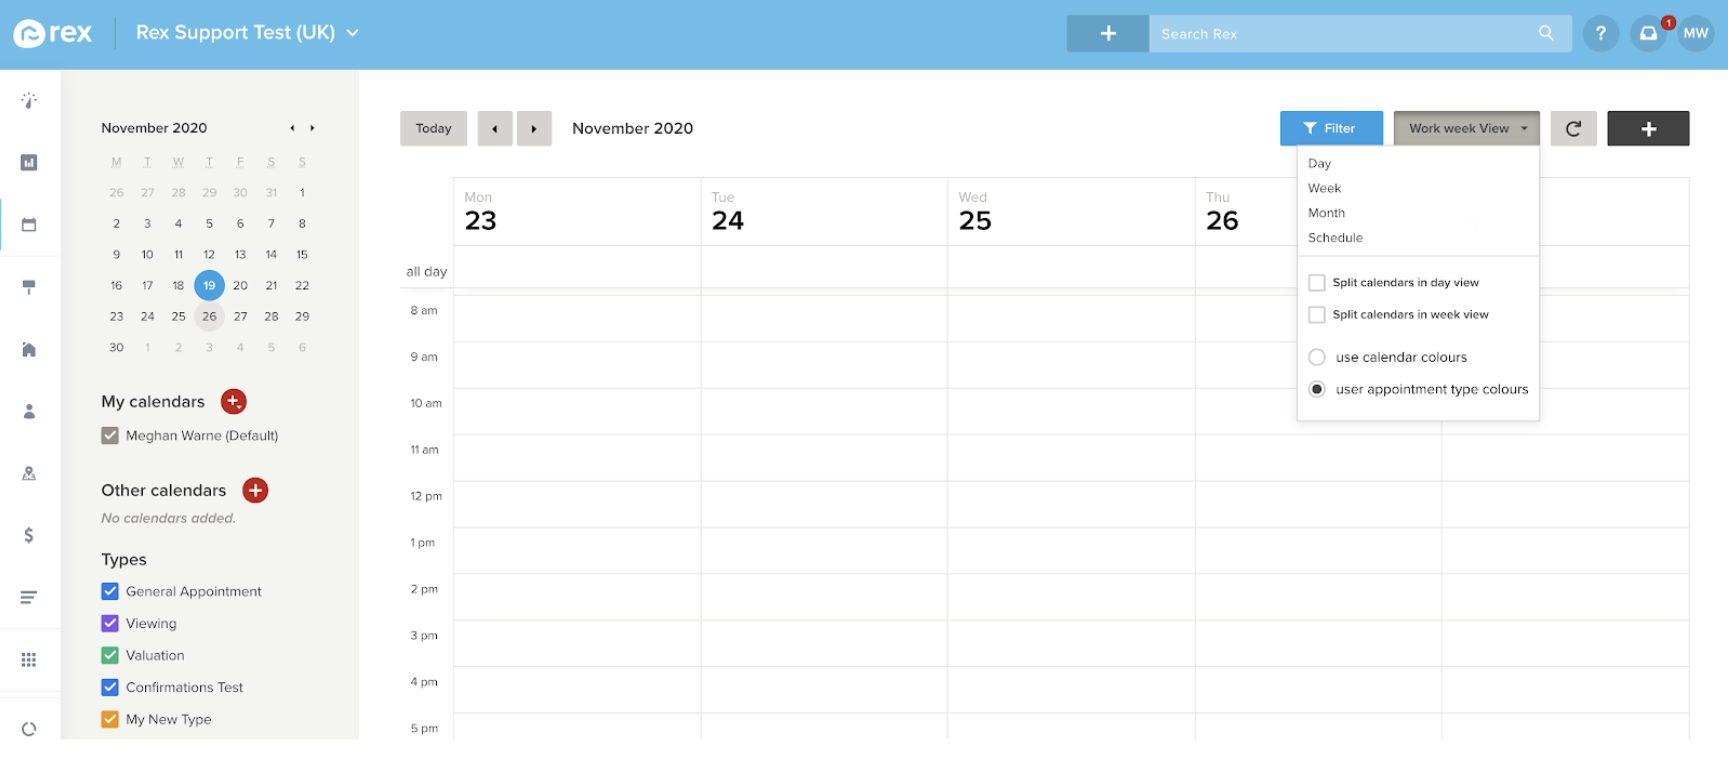This screenshot has width=1728, height=774.
Task: Enable Split calendars in week view
Action: point(1317,315)
